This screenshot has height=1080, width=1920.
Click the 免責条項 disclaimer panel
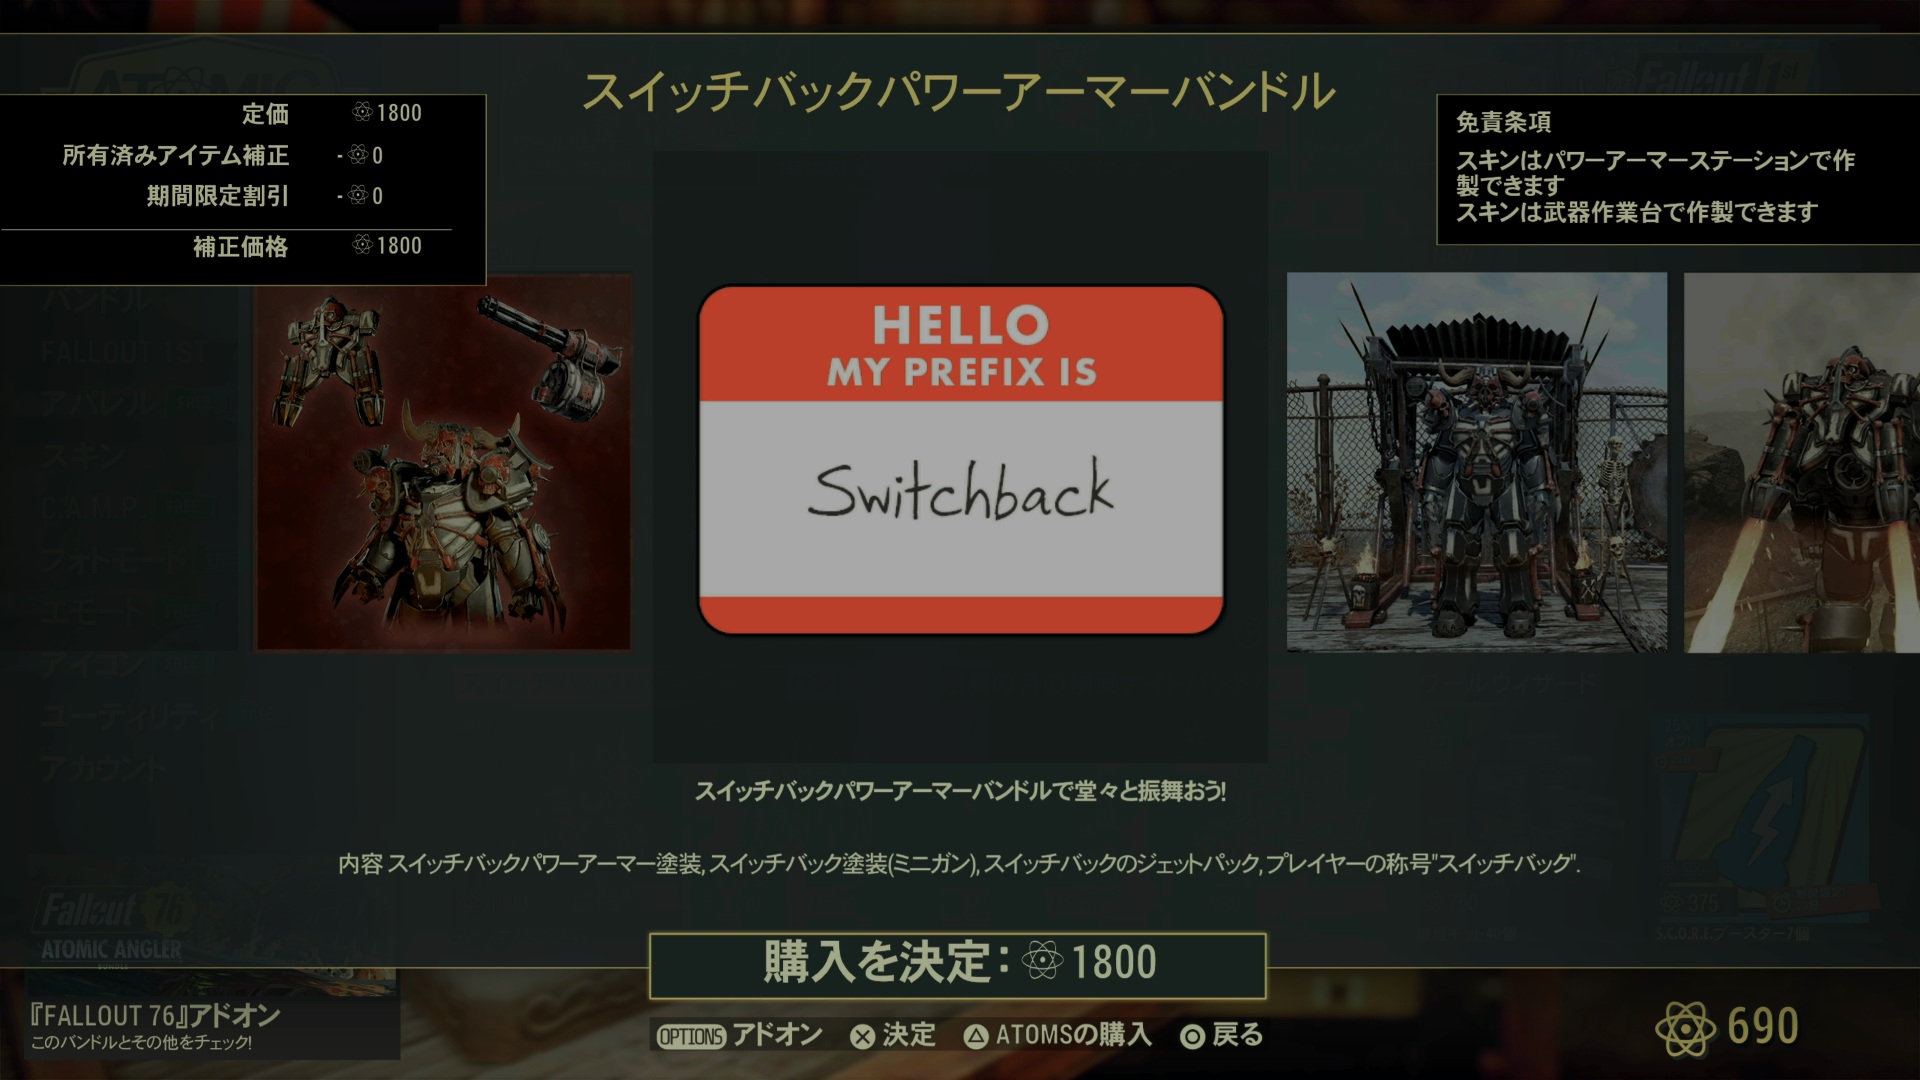click(x=1677, y=169)
